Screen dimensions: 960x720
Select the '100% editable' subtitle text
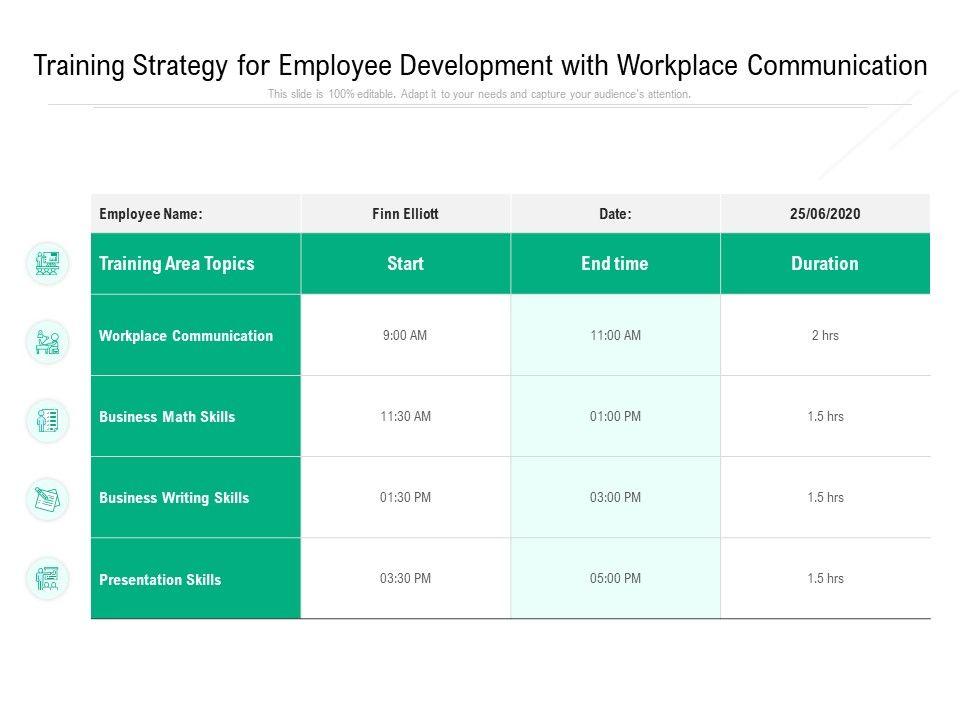pyautogui.click(x=479, y=95)
